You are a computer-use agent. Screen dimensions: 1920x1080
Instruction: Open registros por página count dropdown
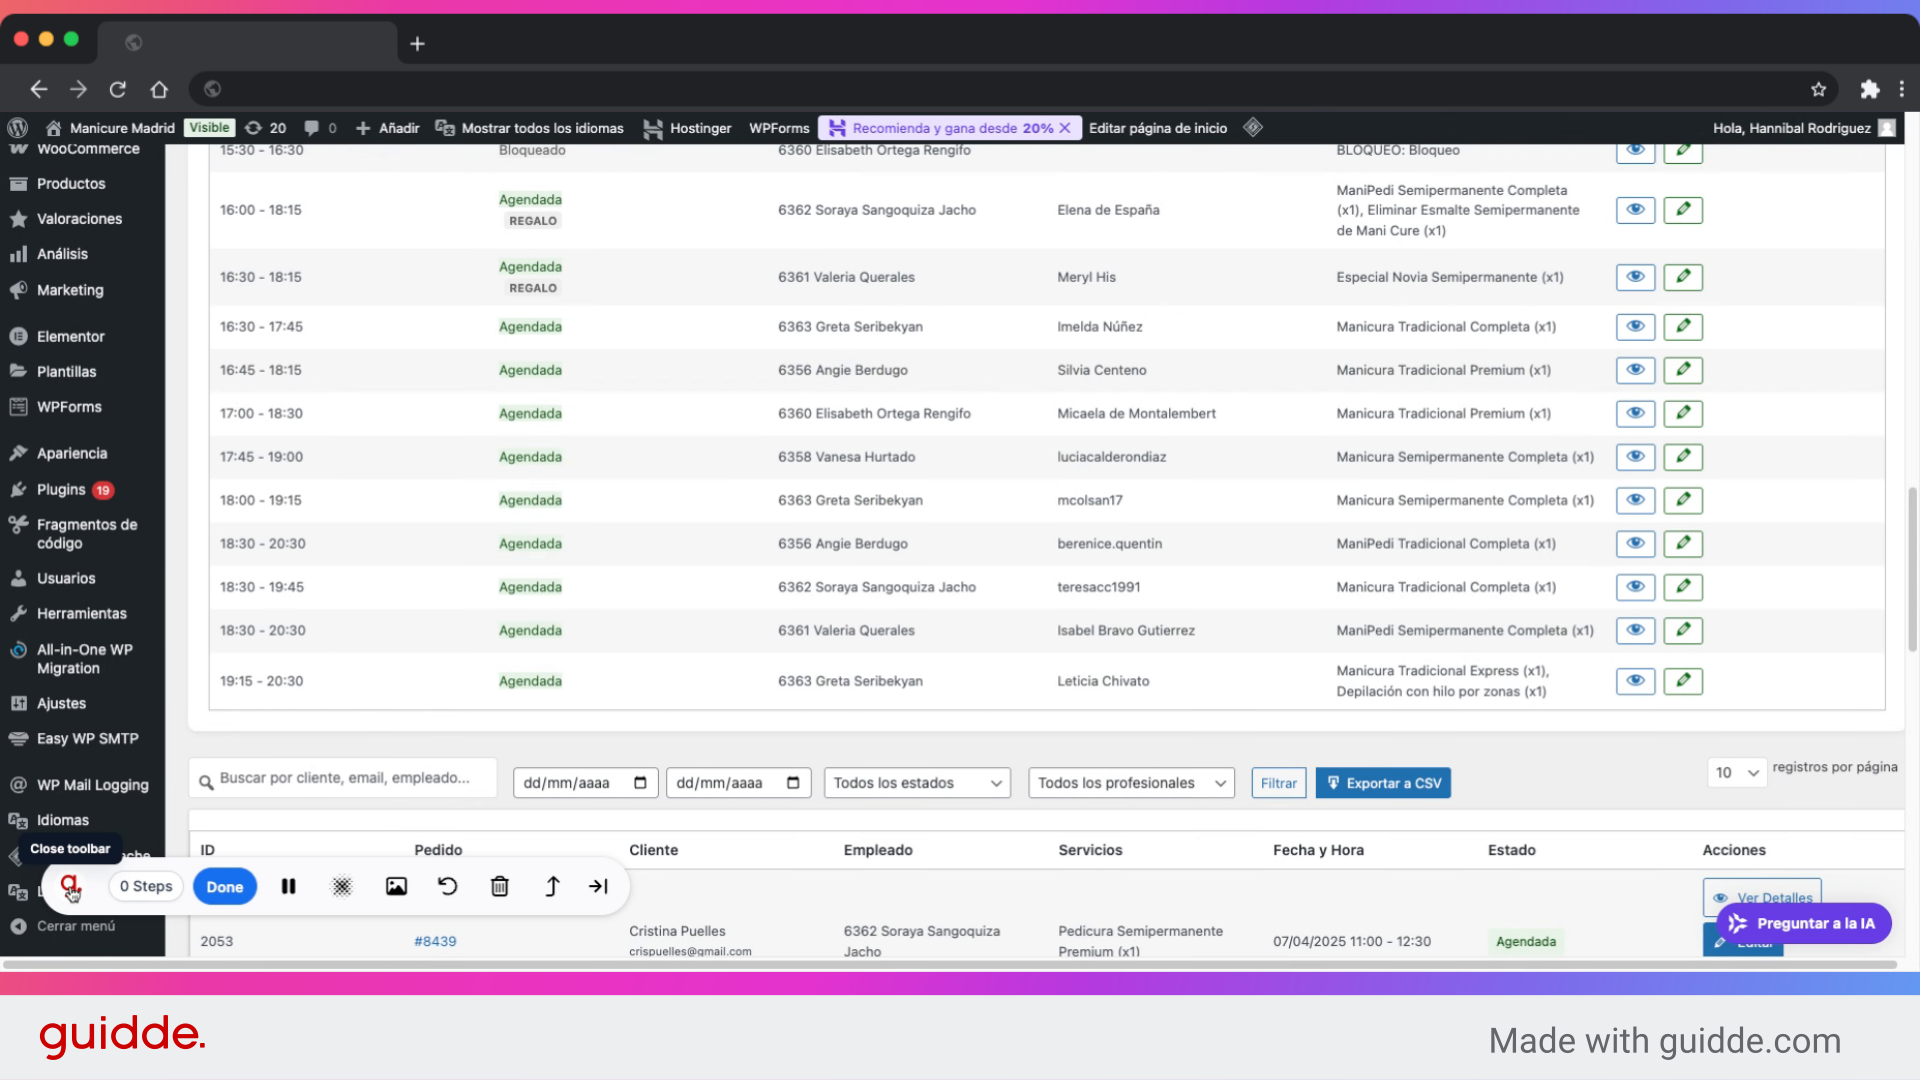[x=1736, y=772]
